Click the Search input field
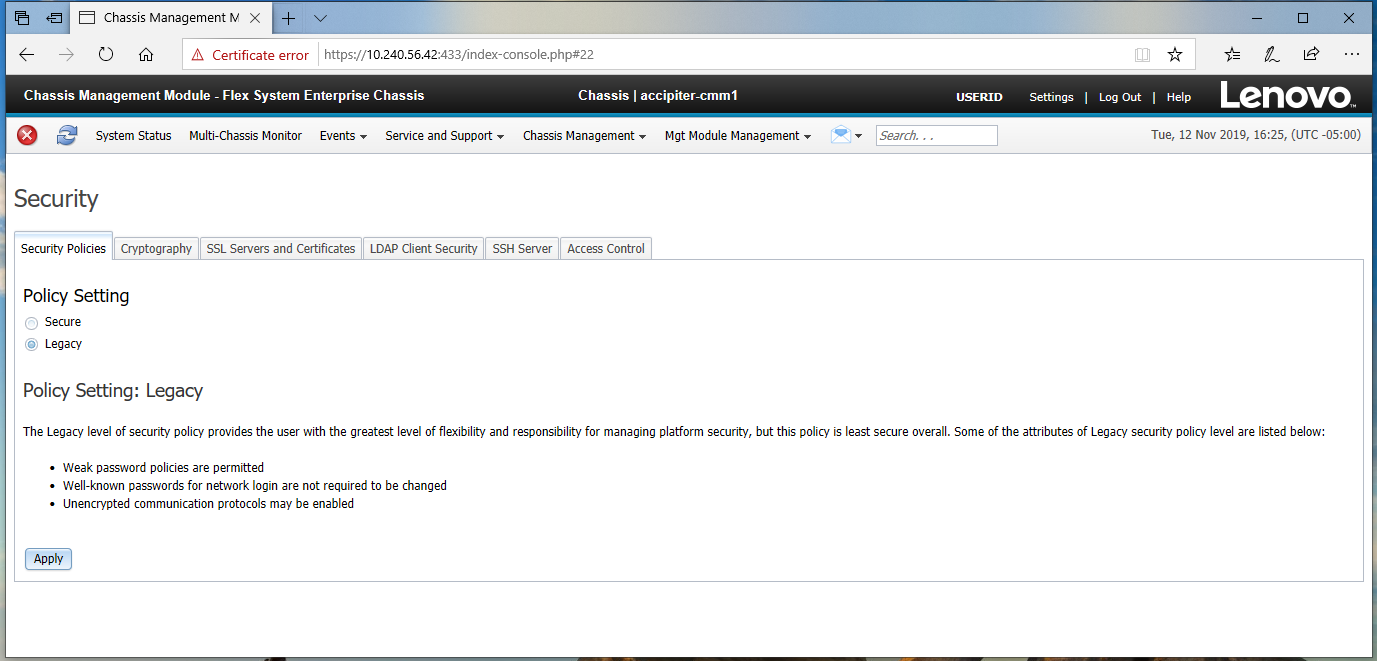The height and width of the screenshot is (661, 1377). pos(936,136)
